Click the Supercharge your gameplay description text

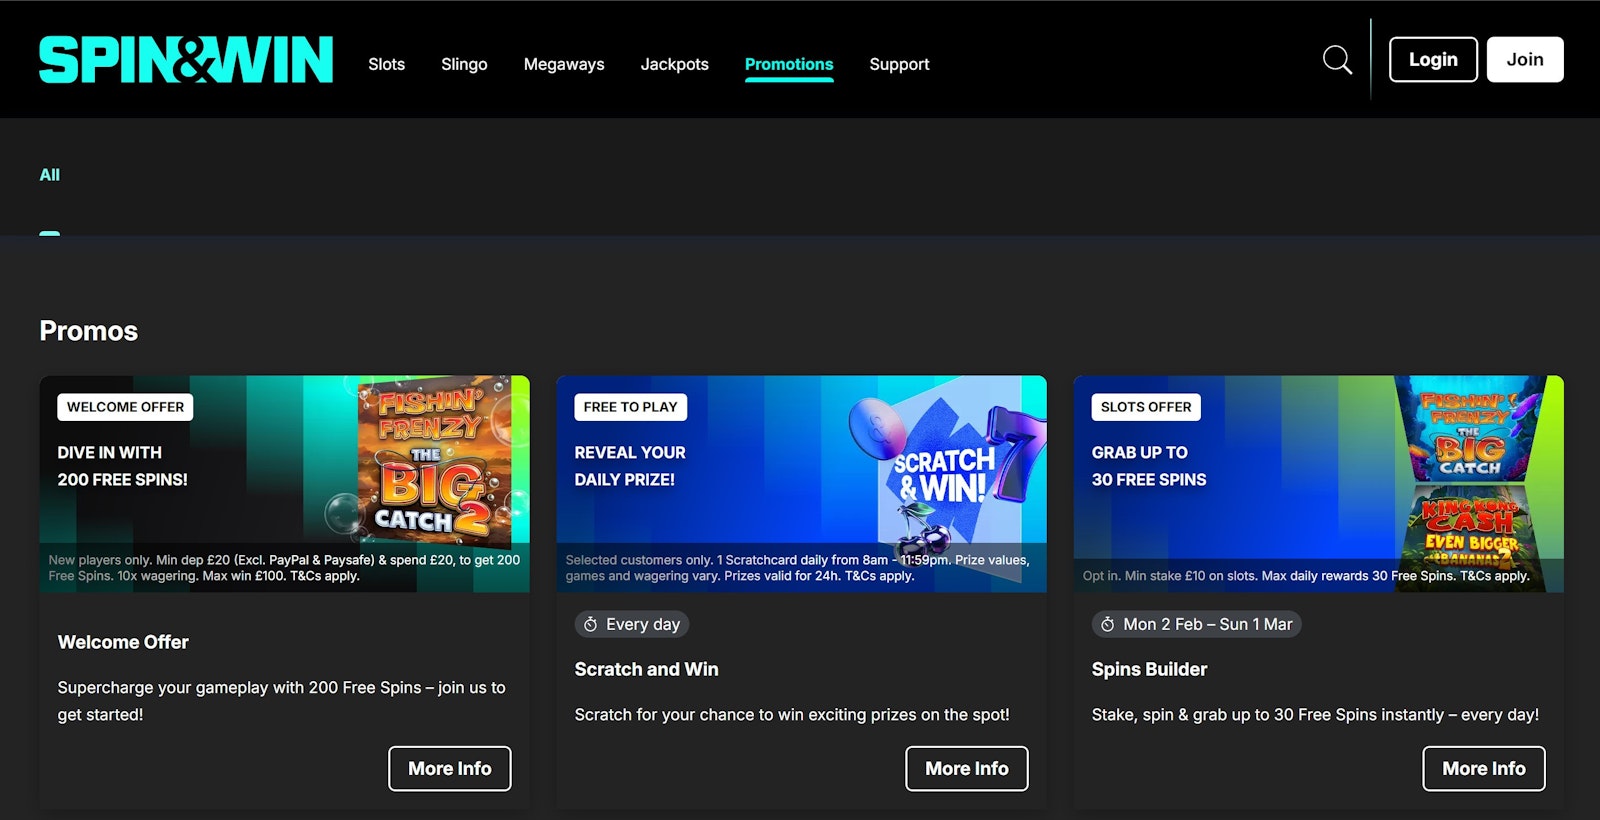pyautogui.click(x=281, y=701)
